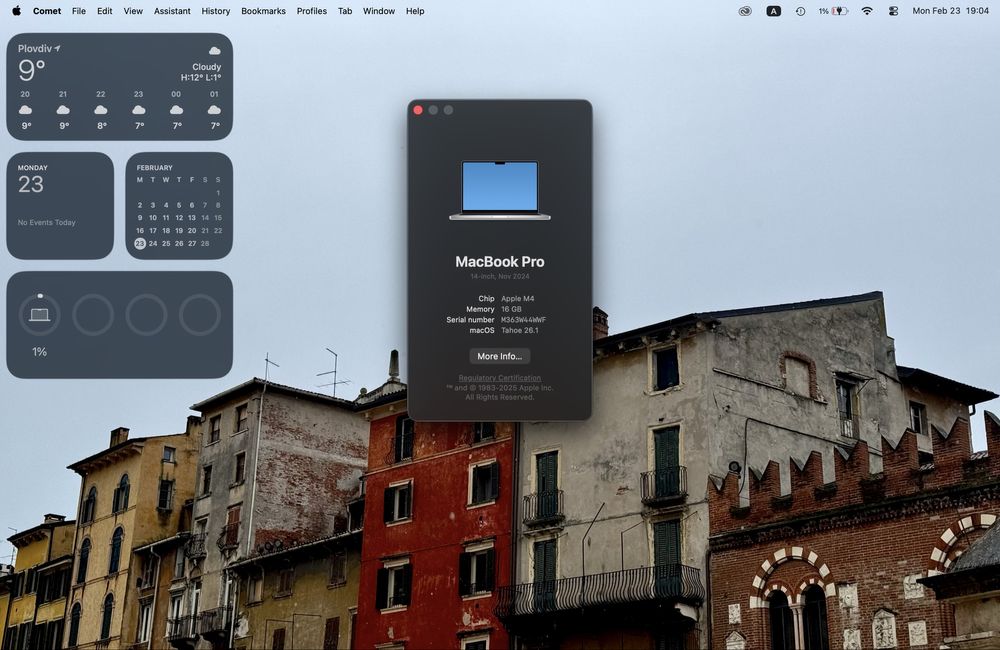
Task: Open Control Center from menu bar
Action: pyautogui.click(x=893, y=11)
